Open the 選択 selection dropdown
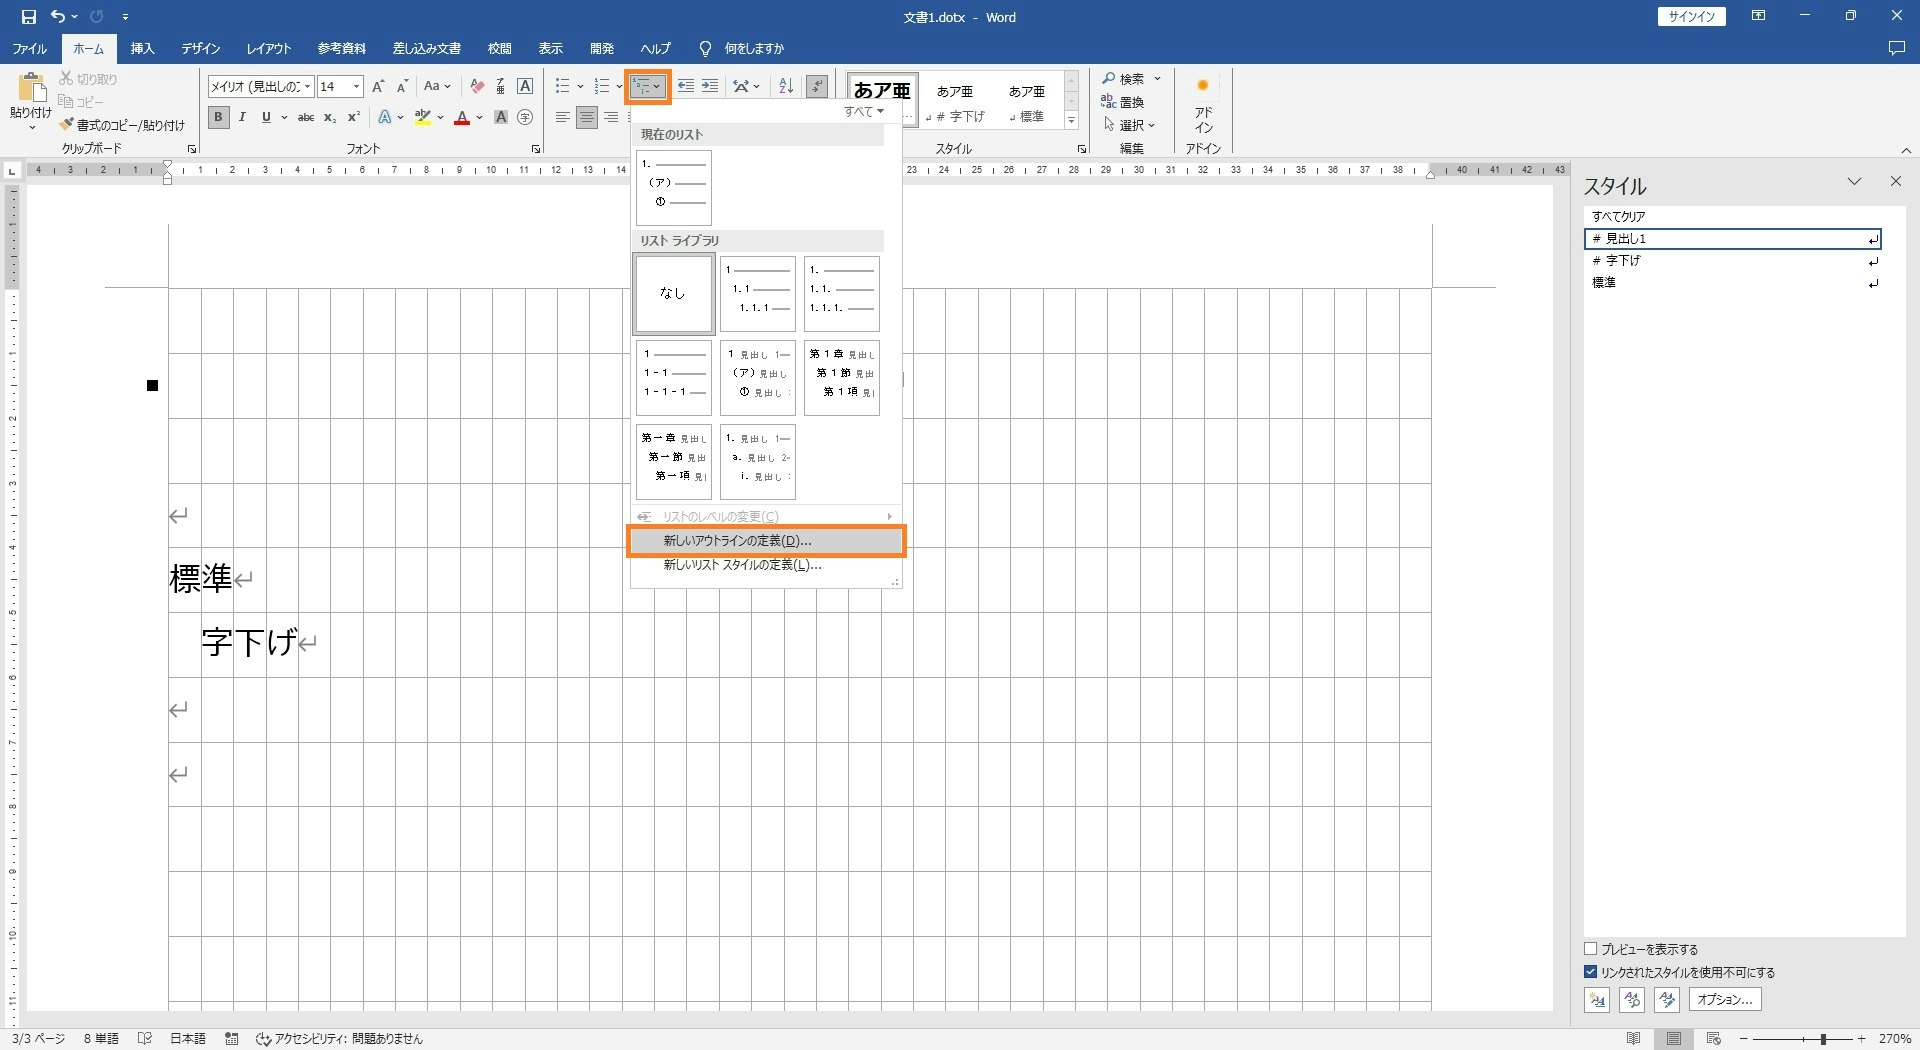Screen dimensions: 1920x1050 tap(1130, 125)
